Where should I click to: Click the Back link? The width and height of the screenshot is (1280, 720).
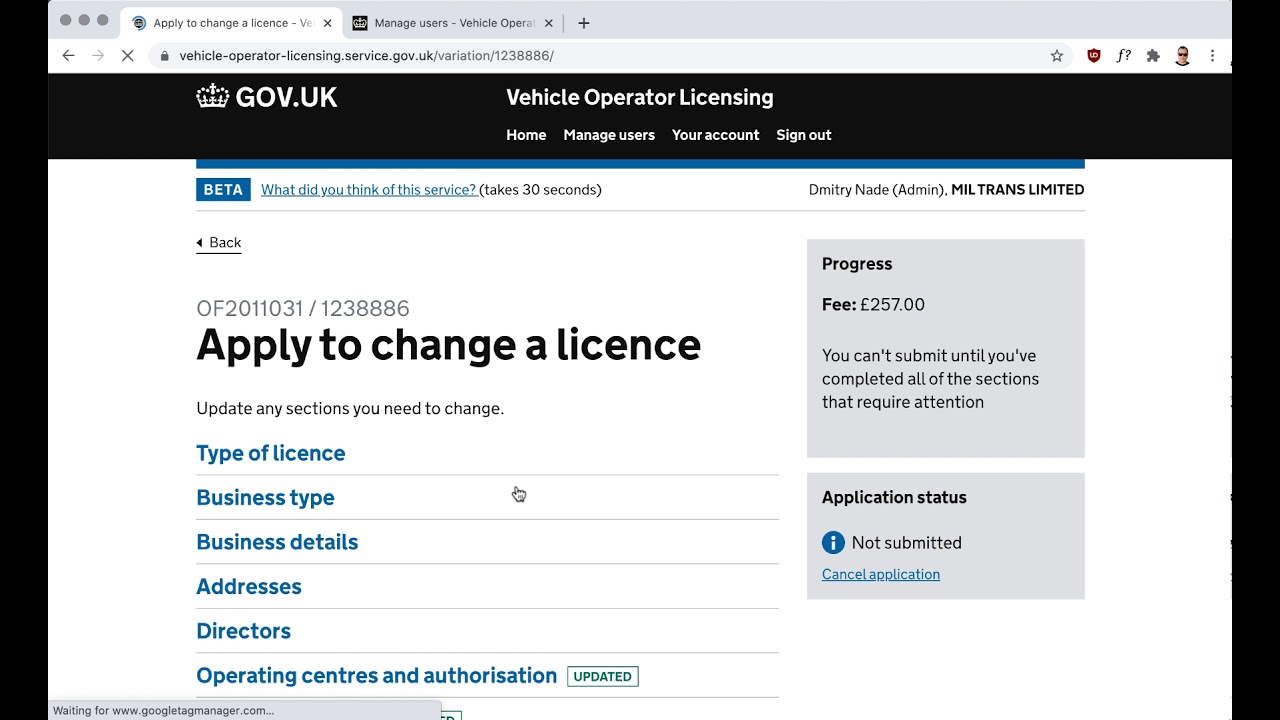pos(219,243)
